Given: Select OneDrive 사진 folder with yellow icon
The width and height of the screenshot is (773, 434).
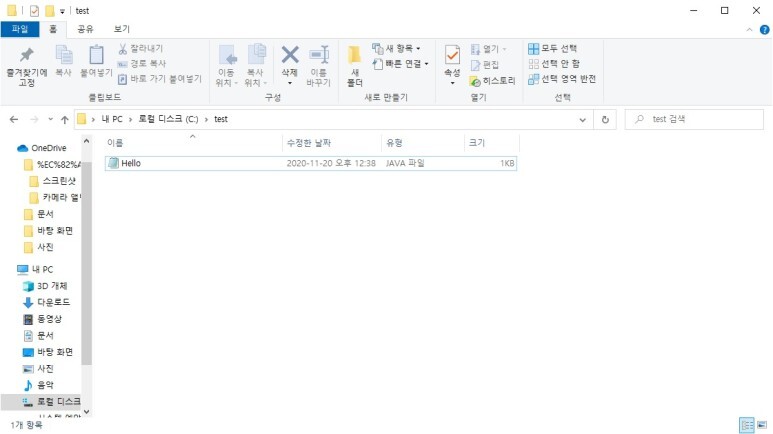Looking at the screenshot, I should click(39, 247).
